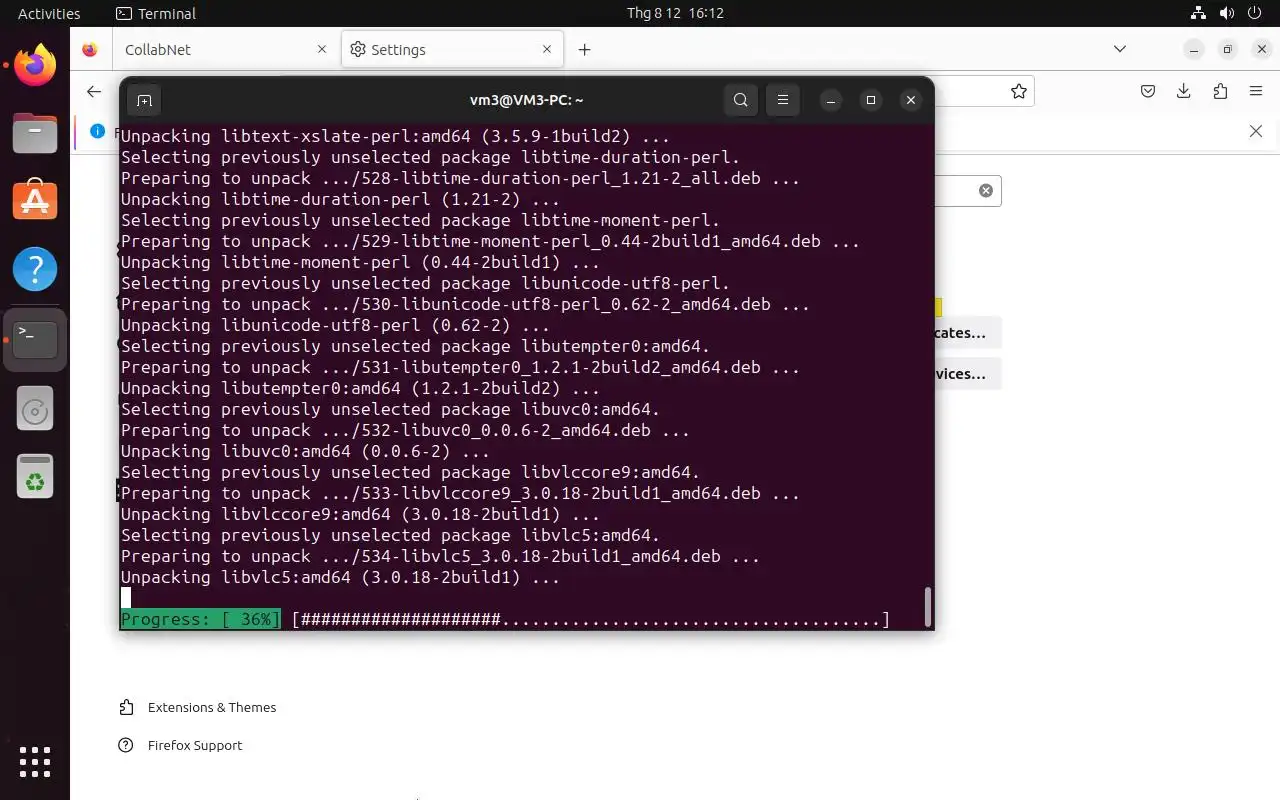This screenshot has width=1280, height=800.
Task: Clear the Firefox settings search field
Action: pyautogui.click(x=986, y=190)
